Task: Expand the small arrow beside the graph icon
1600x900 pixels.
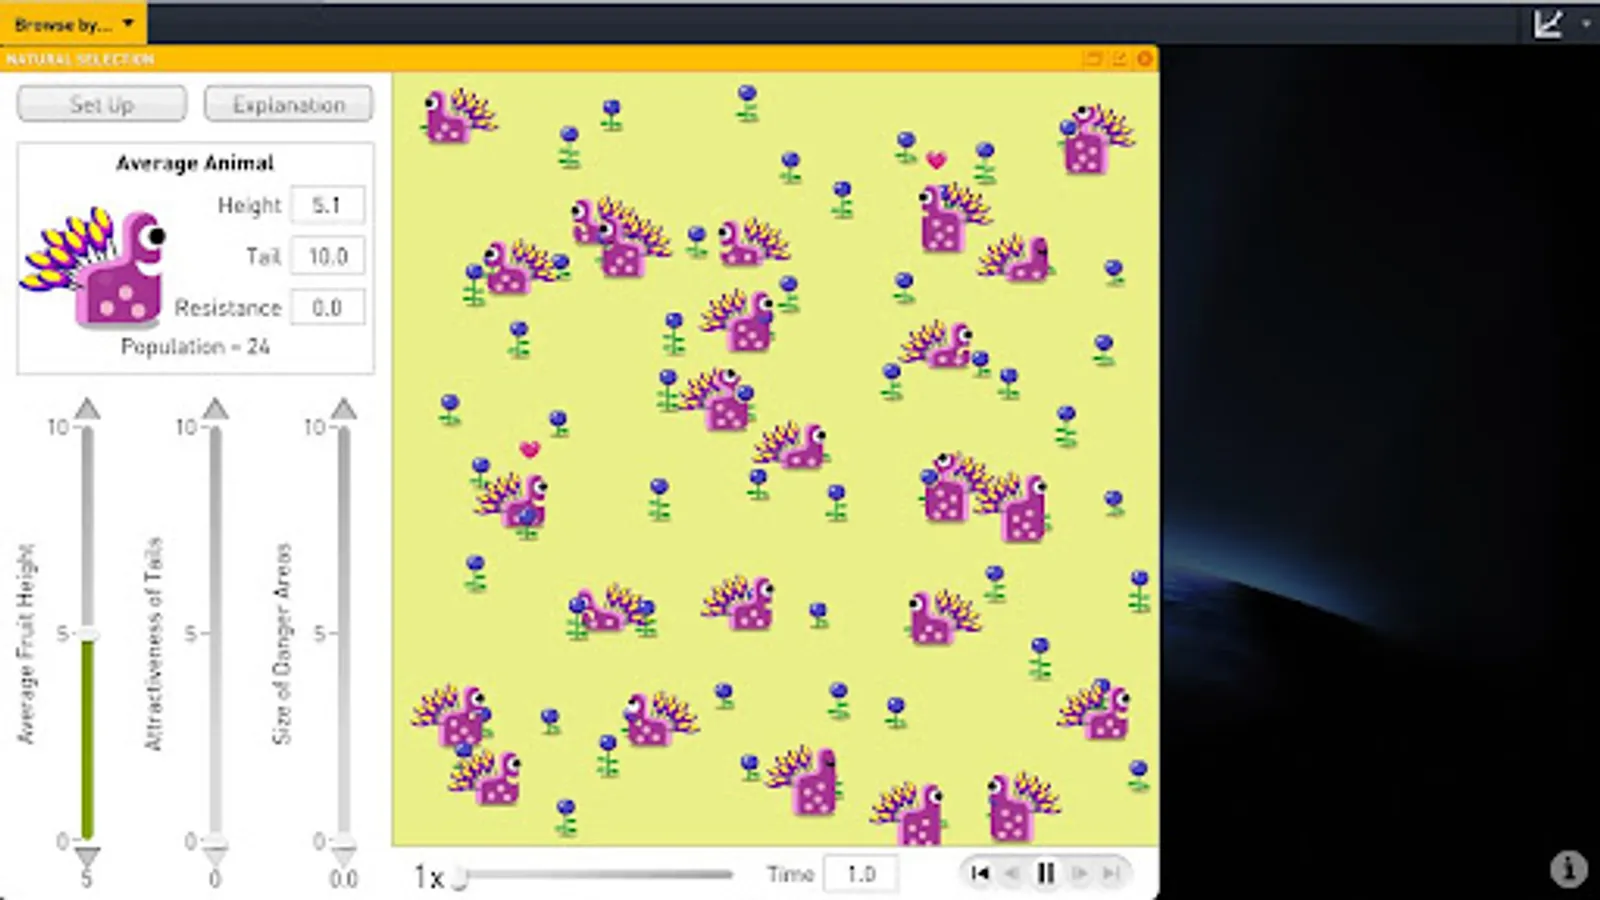Action: click(1586, 24)
